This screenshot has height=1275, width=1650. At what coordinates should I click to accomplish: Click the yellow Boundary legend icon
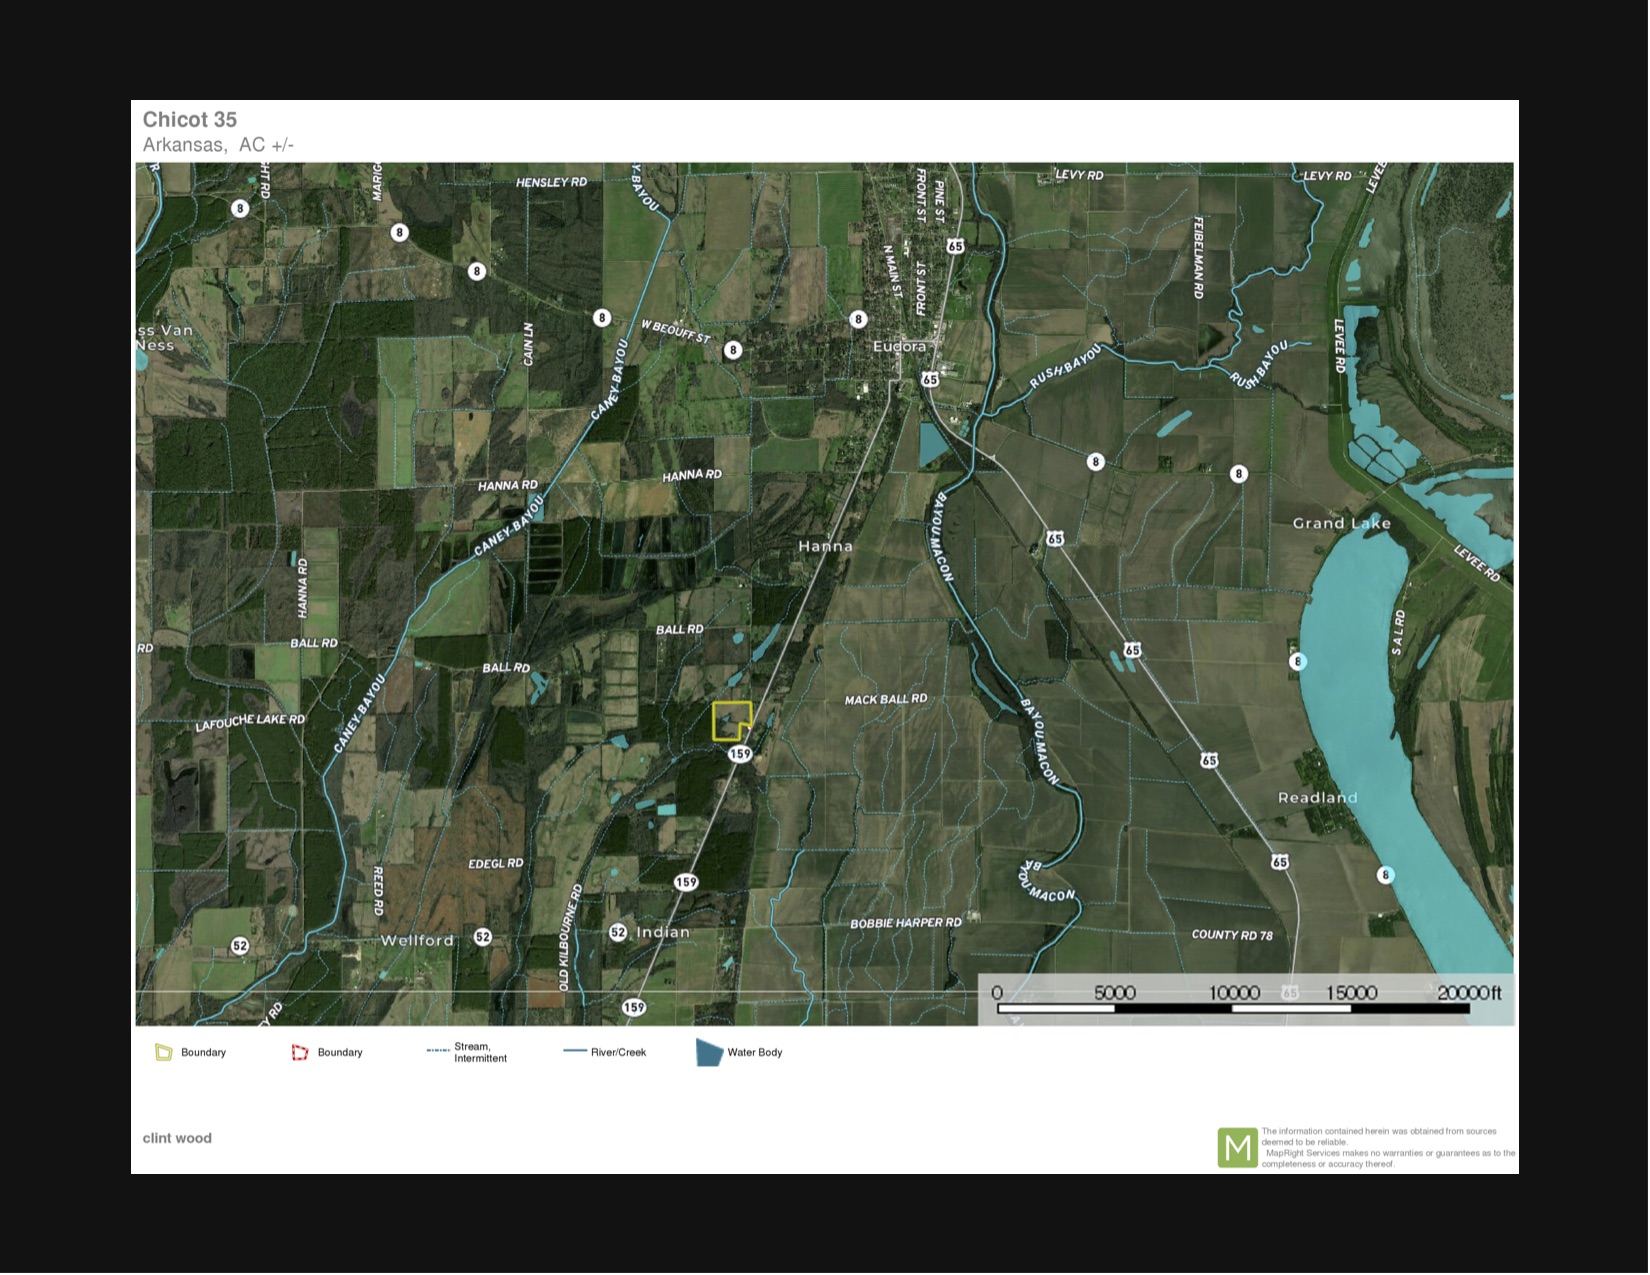tap(164, 1053)
